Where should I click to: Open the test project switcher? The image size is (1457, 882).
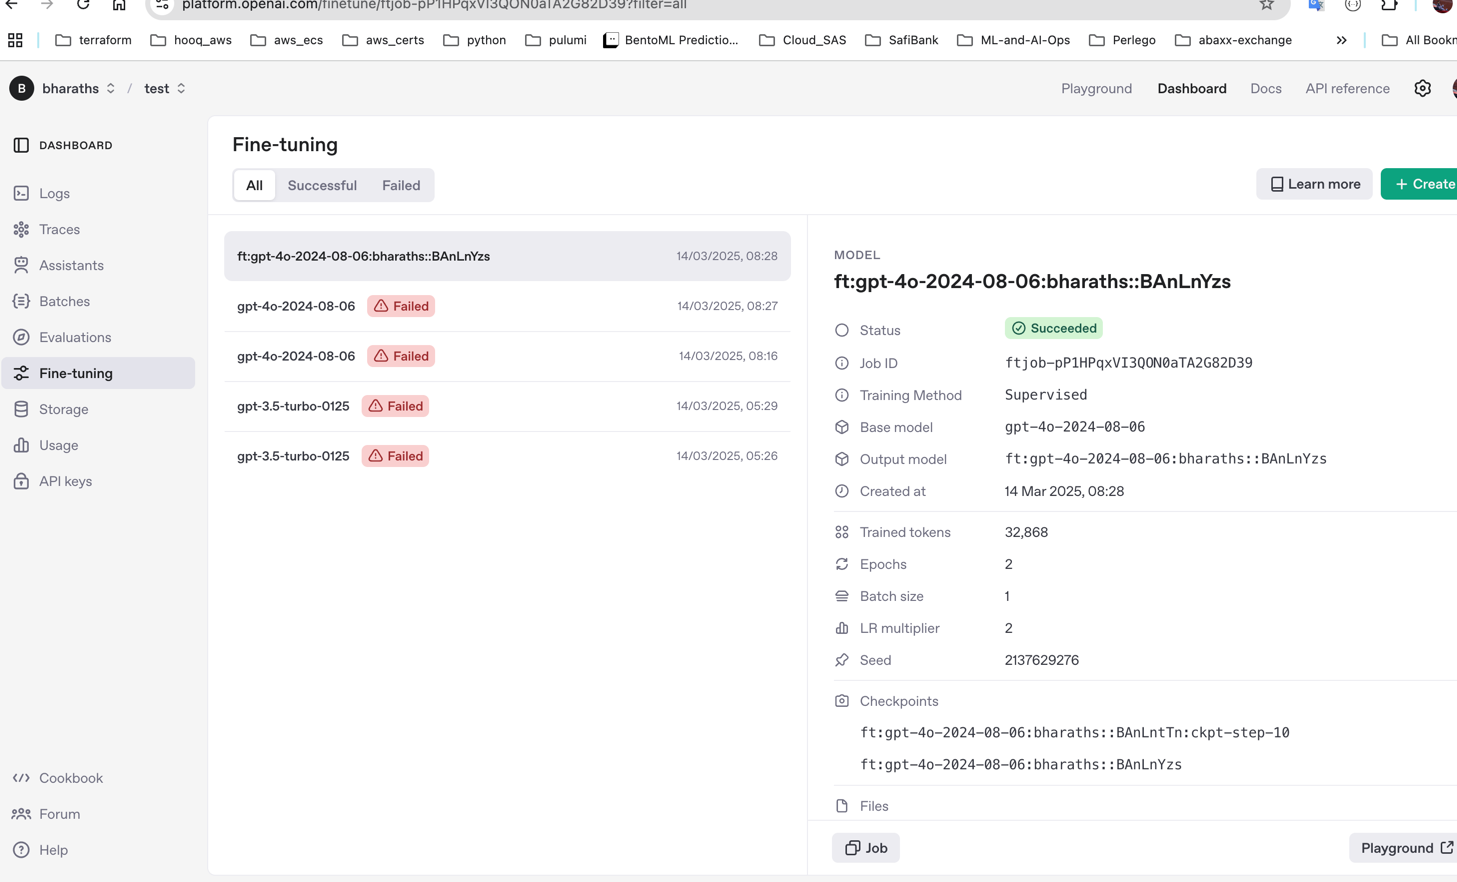[165, 88]
